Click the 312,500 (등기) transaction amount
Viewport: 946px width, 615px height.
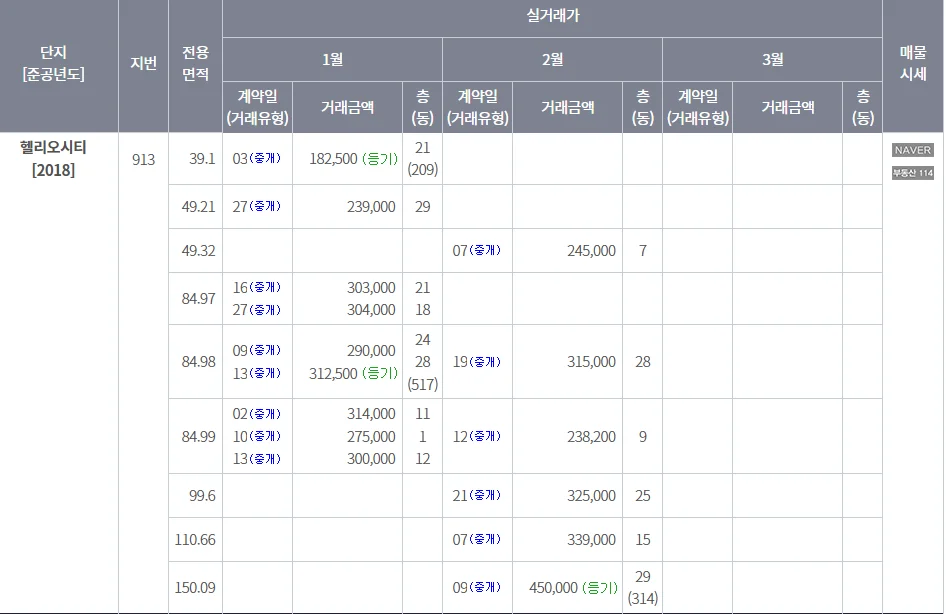(354, 374)
